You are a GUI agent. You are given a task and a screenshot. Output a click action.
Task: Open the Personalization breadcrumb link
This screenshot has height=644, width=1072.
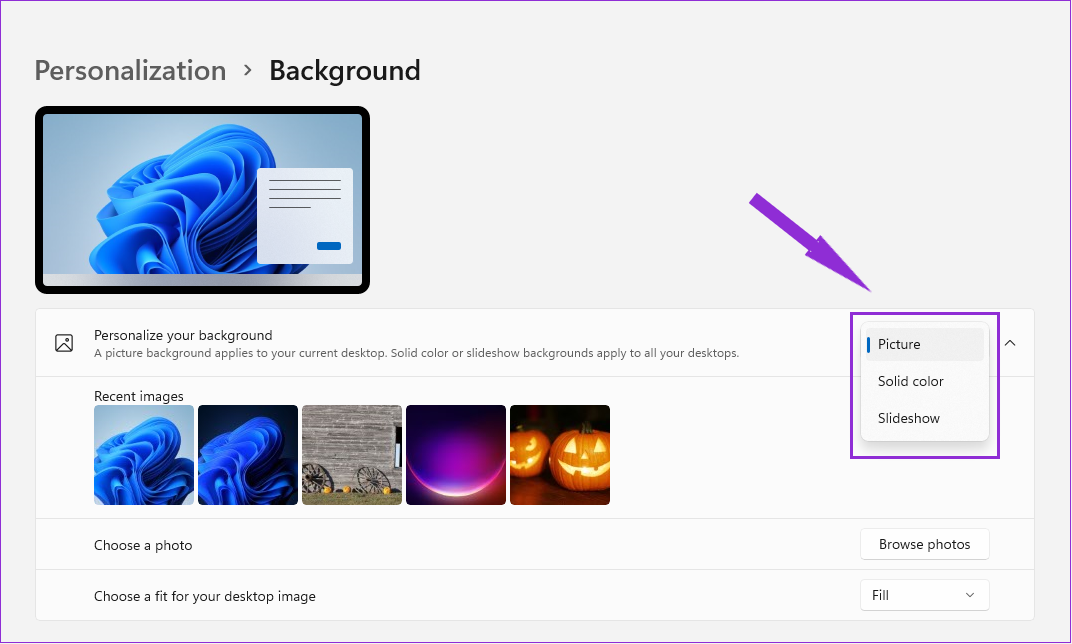point(130,70)
